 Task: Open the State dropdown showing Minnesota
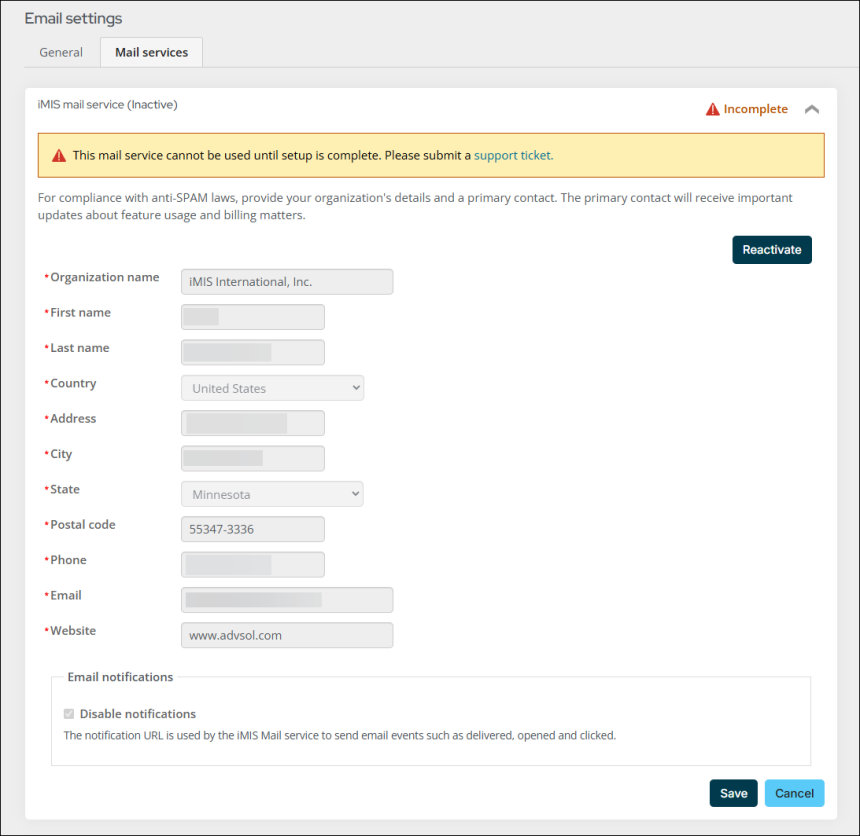pyautogui.click(x=271, y=493)
